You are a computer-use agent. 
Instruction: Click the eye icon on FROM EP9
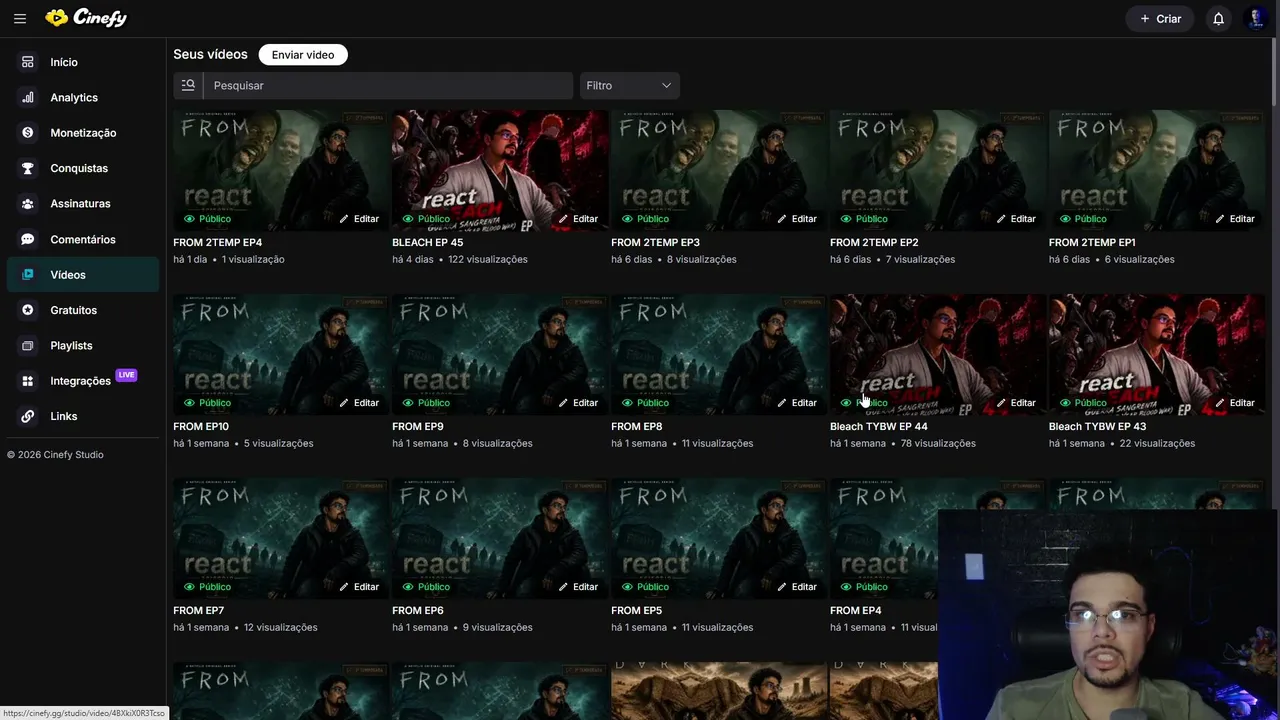[x=408, y=403]
